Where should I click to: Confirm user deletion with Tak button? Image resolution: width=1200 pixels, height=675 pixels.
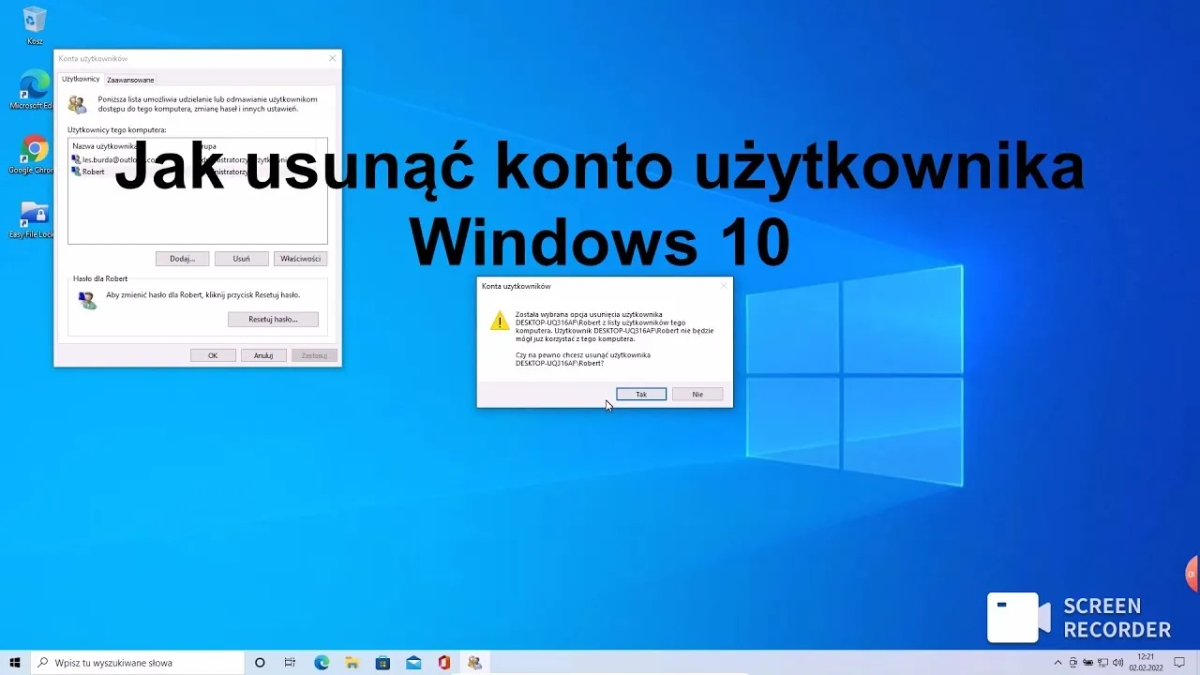coord(641,394)
